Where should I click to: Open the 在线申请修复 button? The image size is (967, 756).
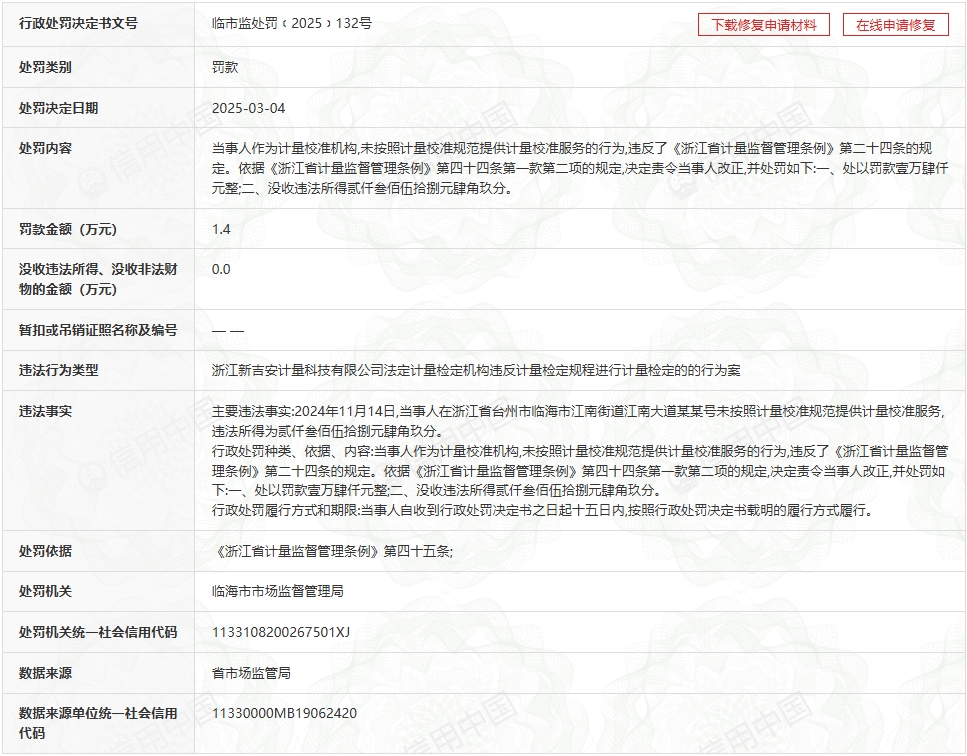click(x=895, y=25)
